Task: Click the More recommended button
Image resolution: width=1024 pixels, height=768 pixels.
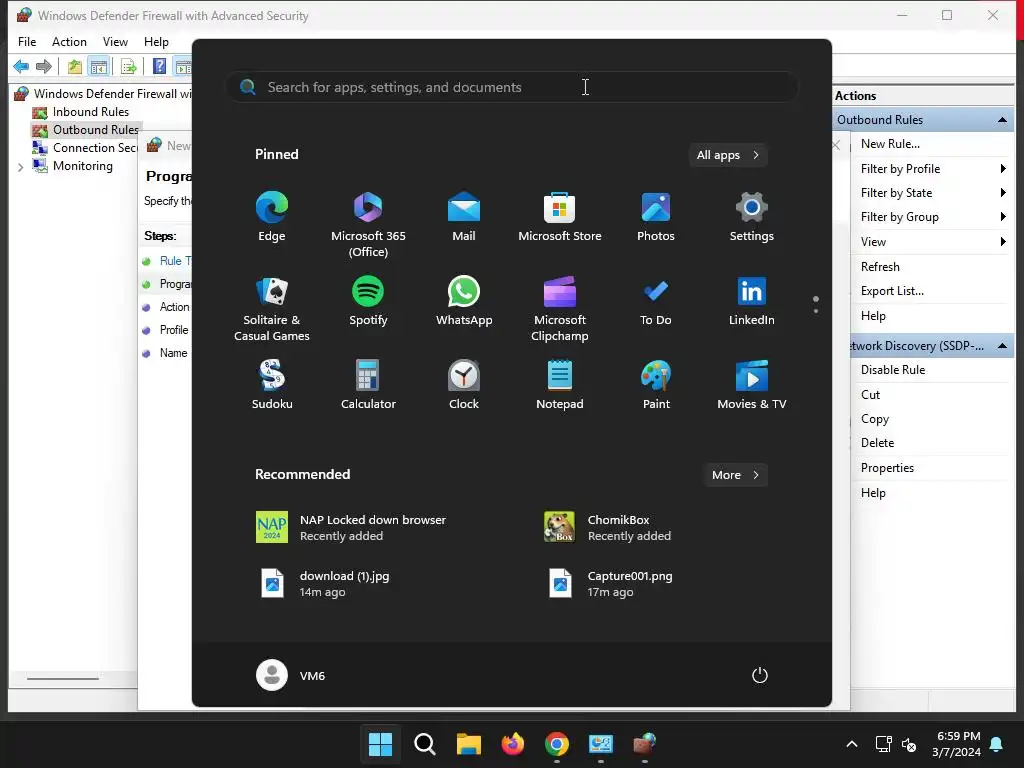Action: tap(735, 475)
